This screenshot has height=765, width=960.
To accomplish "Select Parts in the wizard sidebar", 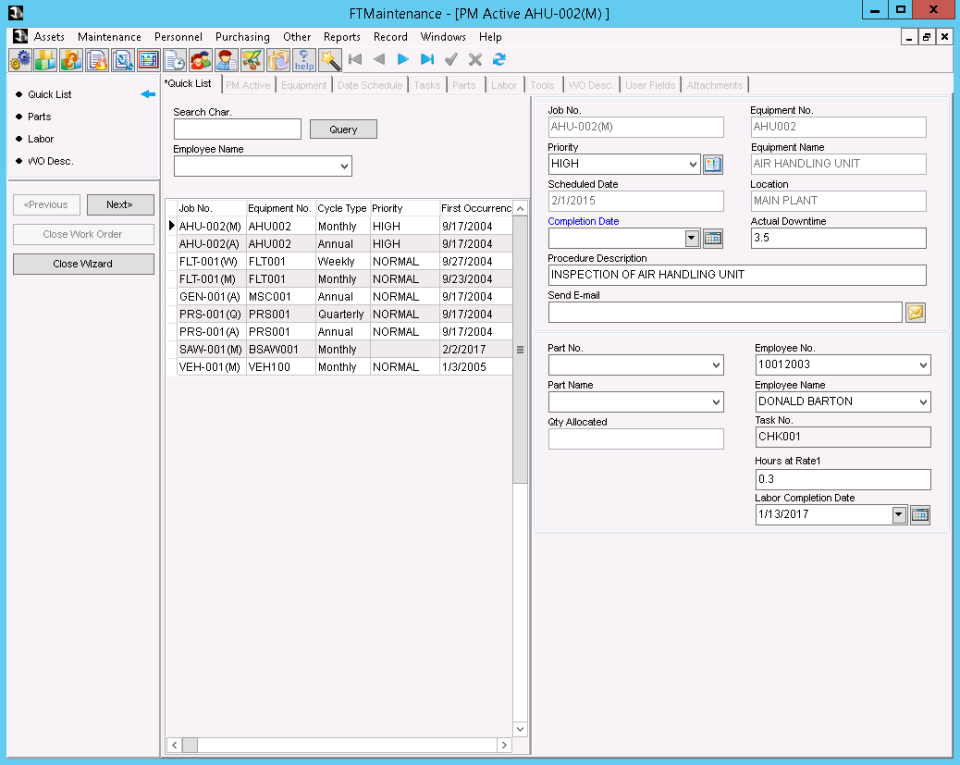I will pyautogui.click(x=39, y=116).
